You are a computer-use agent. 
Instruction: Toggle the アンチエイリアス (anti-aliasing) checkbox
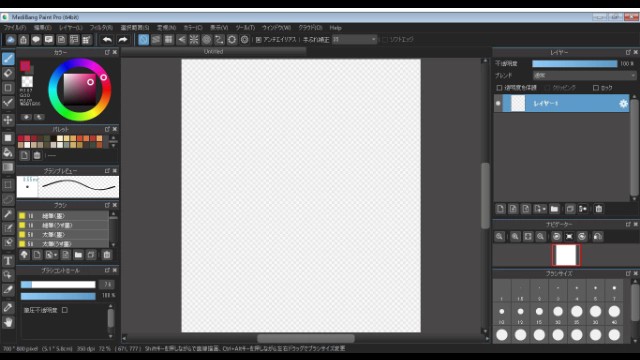click(258, 40)
